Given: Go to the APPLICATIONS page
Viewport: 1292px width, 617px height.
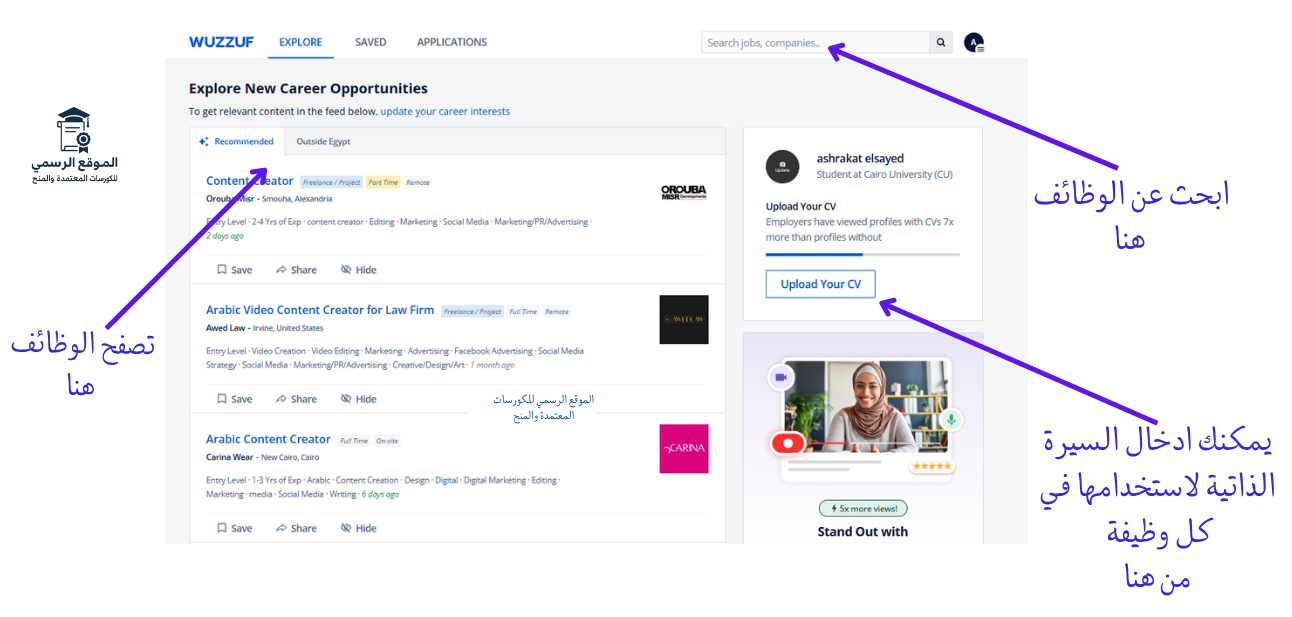Looking at the screenshot, I should [451, 42].
